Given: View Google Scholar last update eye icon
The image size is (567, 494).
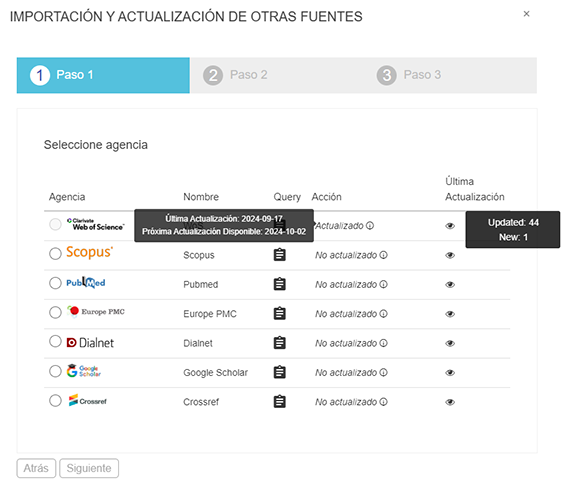Looking at the screenshot, I should pos(450,372).
